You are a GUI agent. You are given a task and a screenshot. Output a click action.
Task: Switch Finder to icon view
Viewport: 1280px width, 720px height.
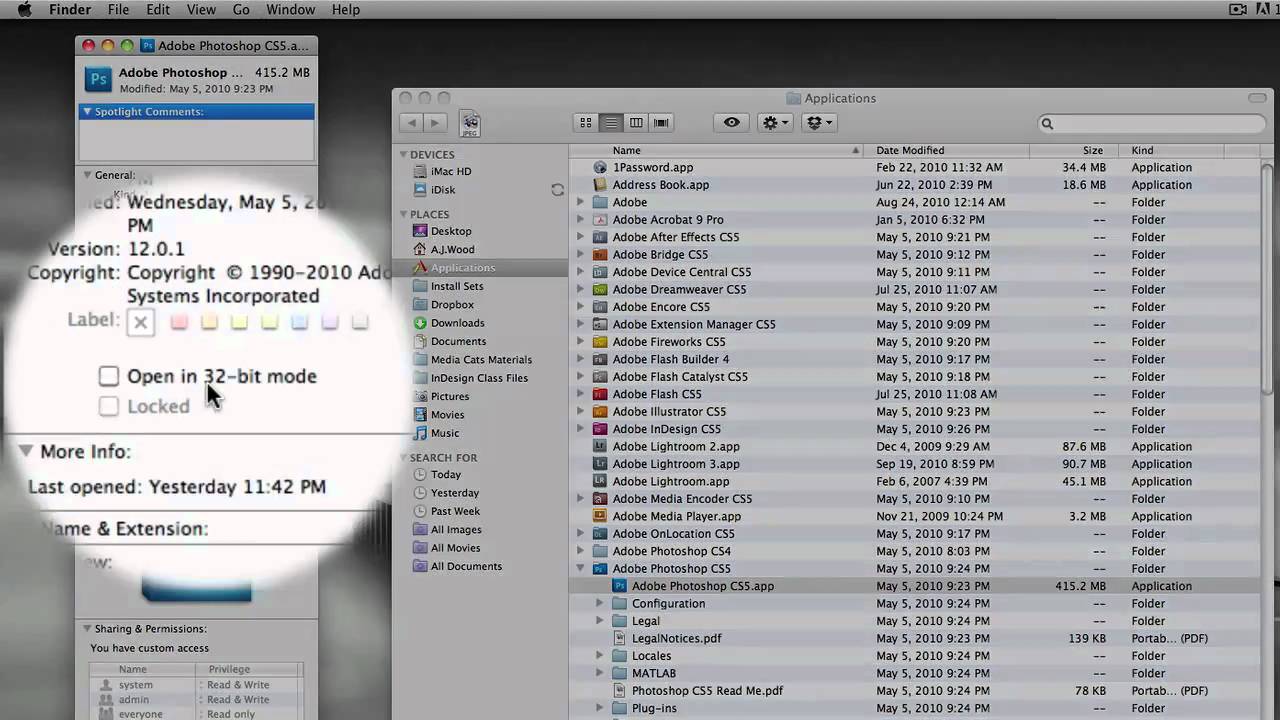point(586,123)
